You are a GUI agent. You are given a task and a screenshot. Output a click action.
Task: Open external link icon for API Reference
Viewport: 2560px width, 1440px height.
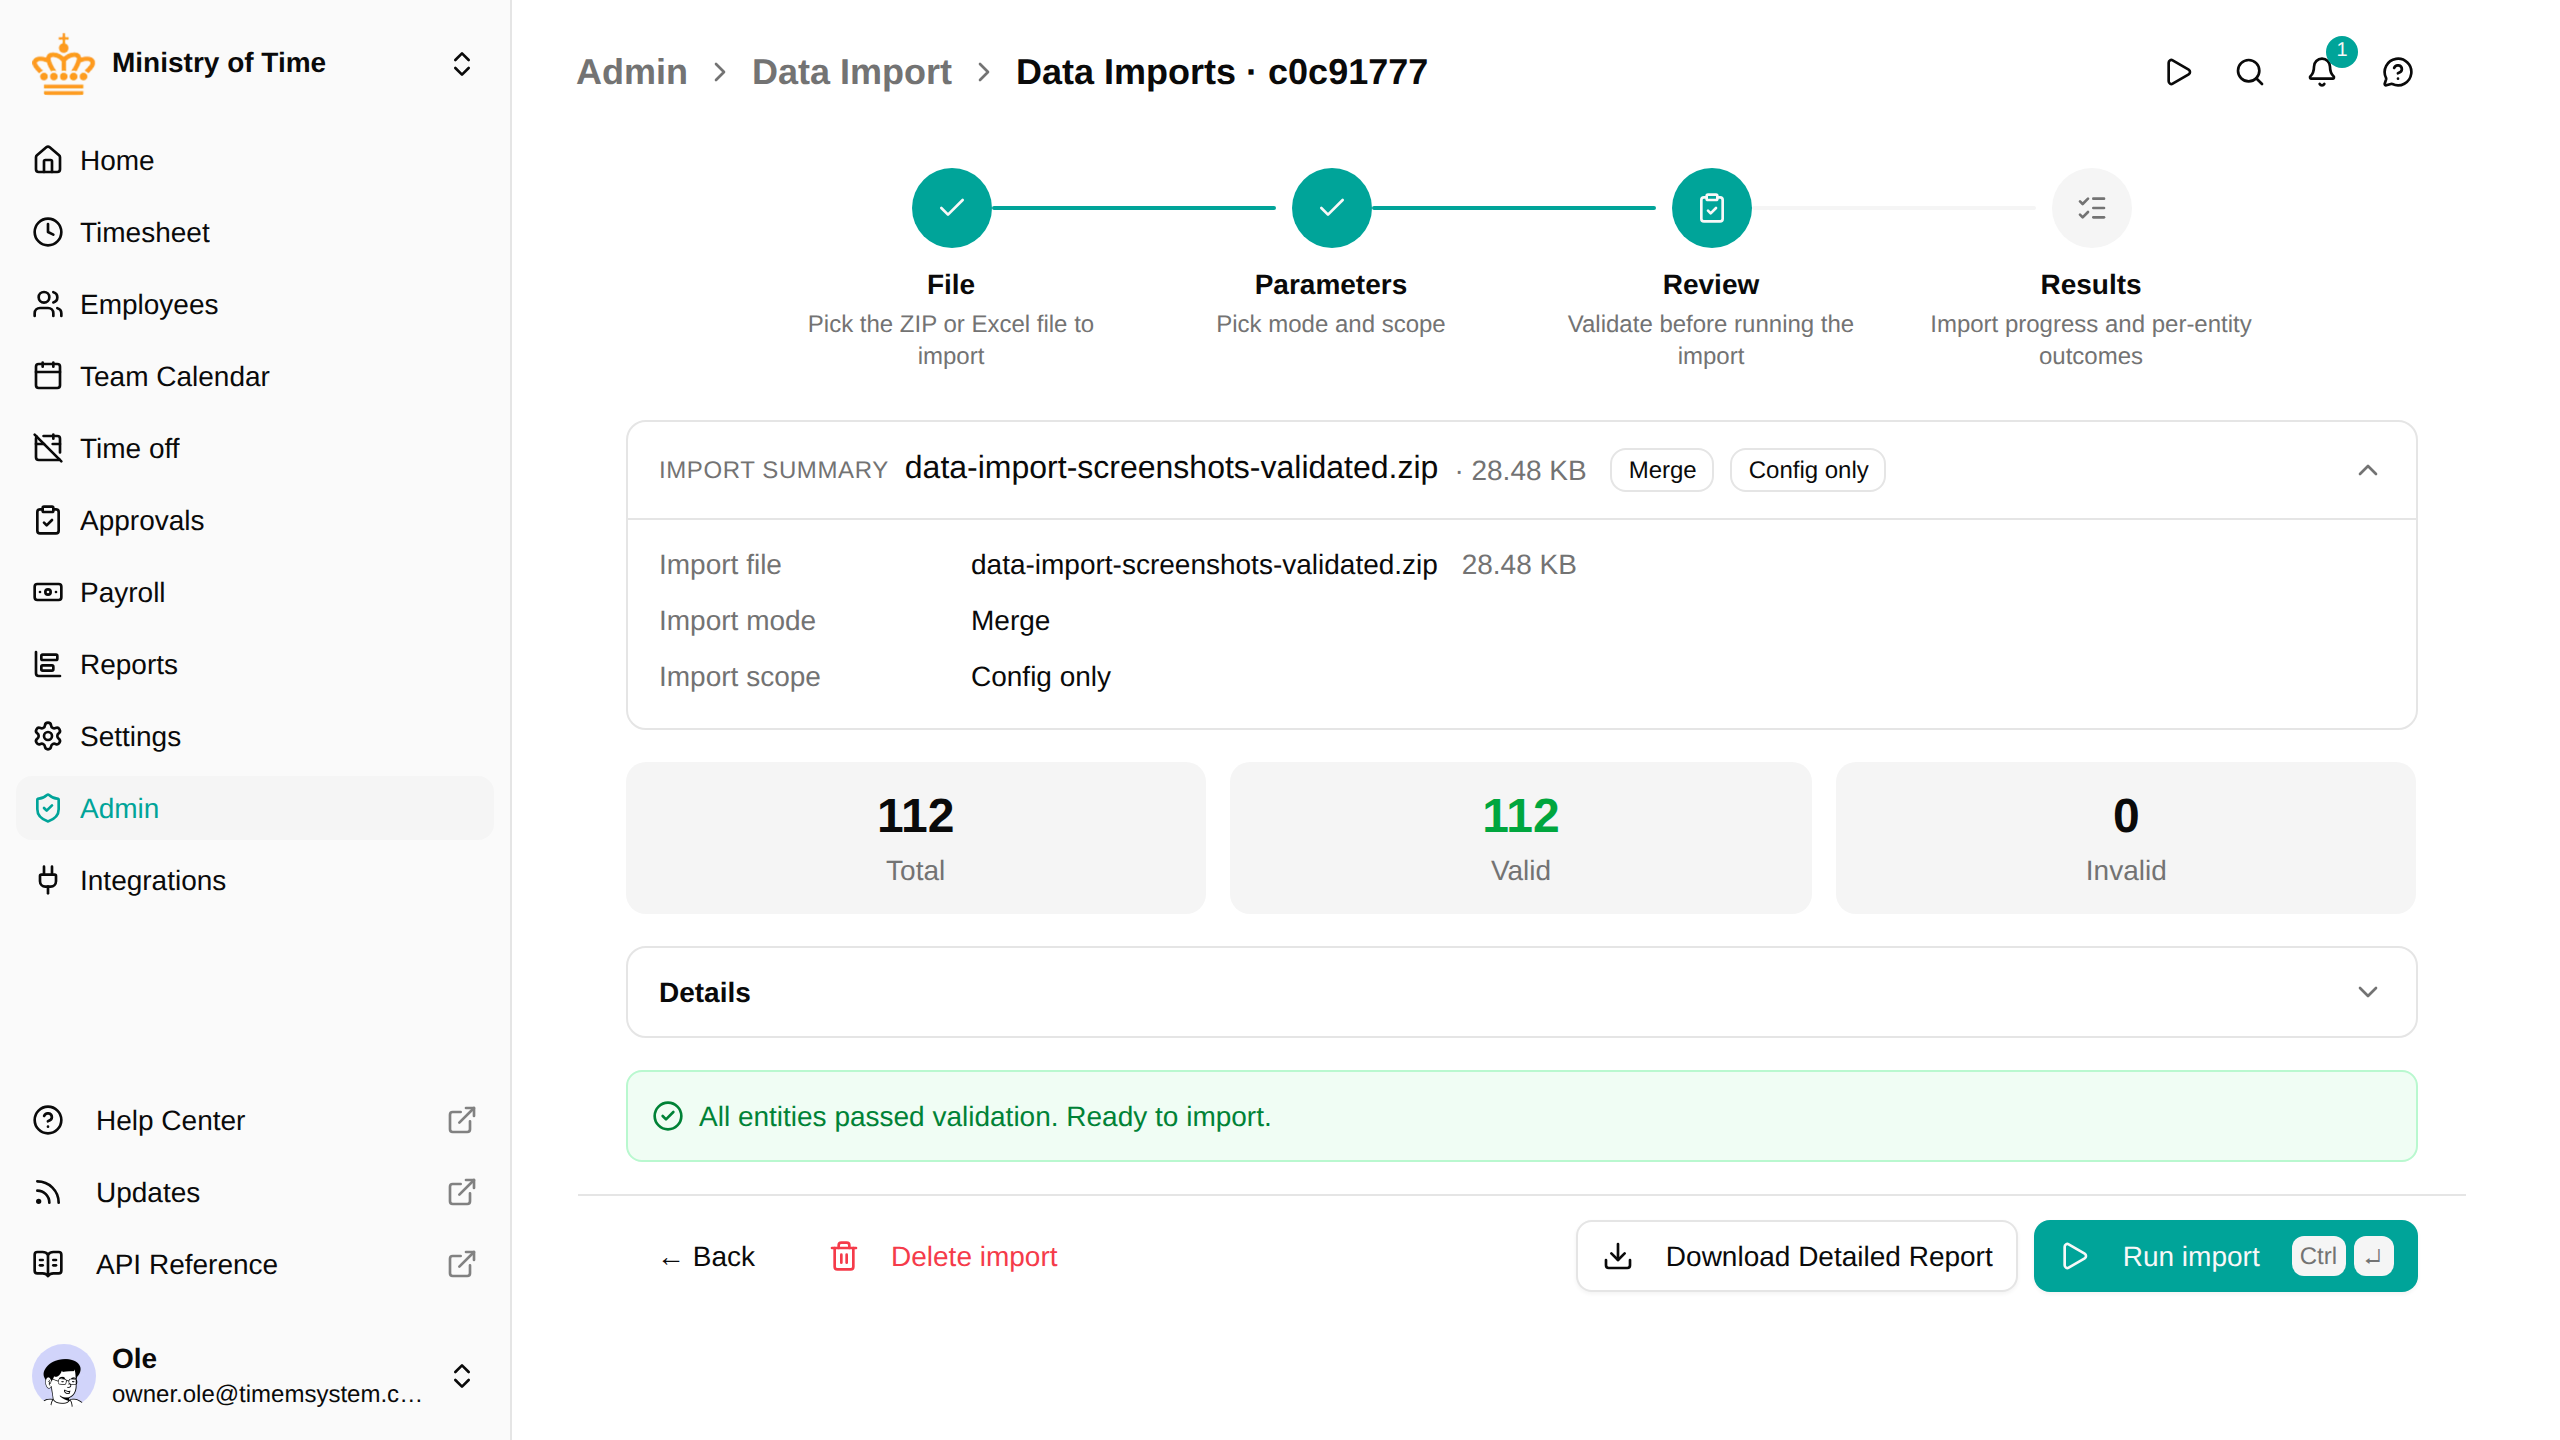coord(461,1264)
